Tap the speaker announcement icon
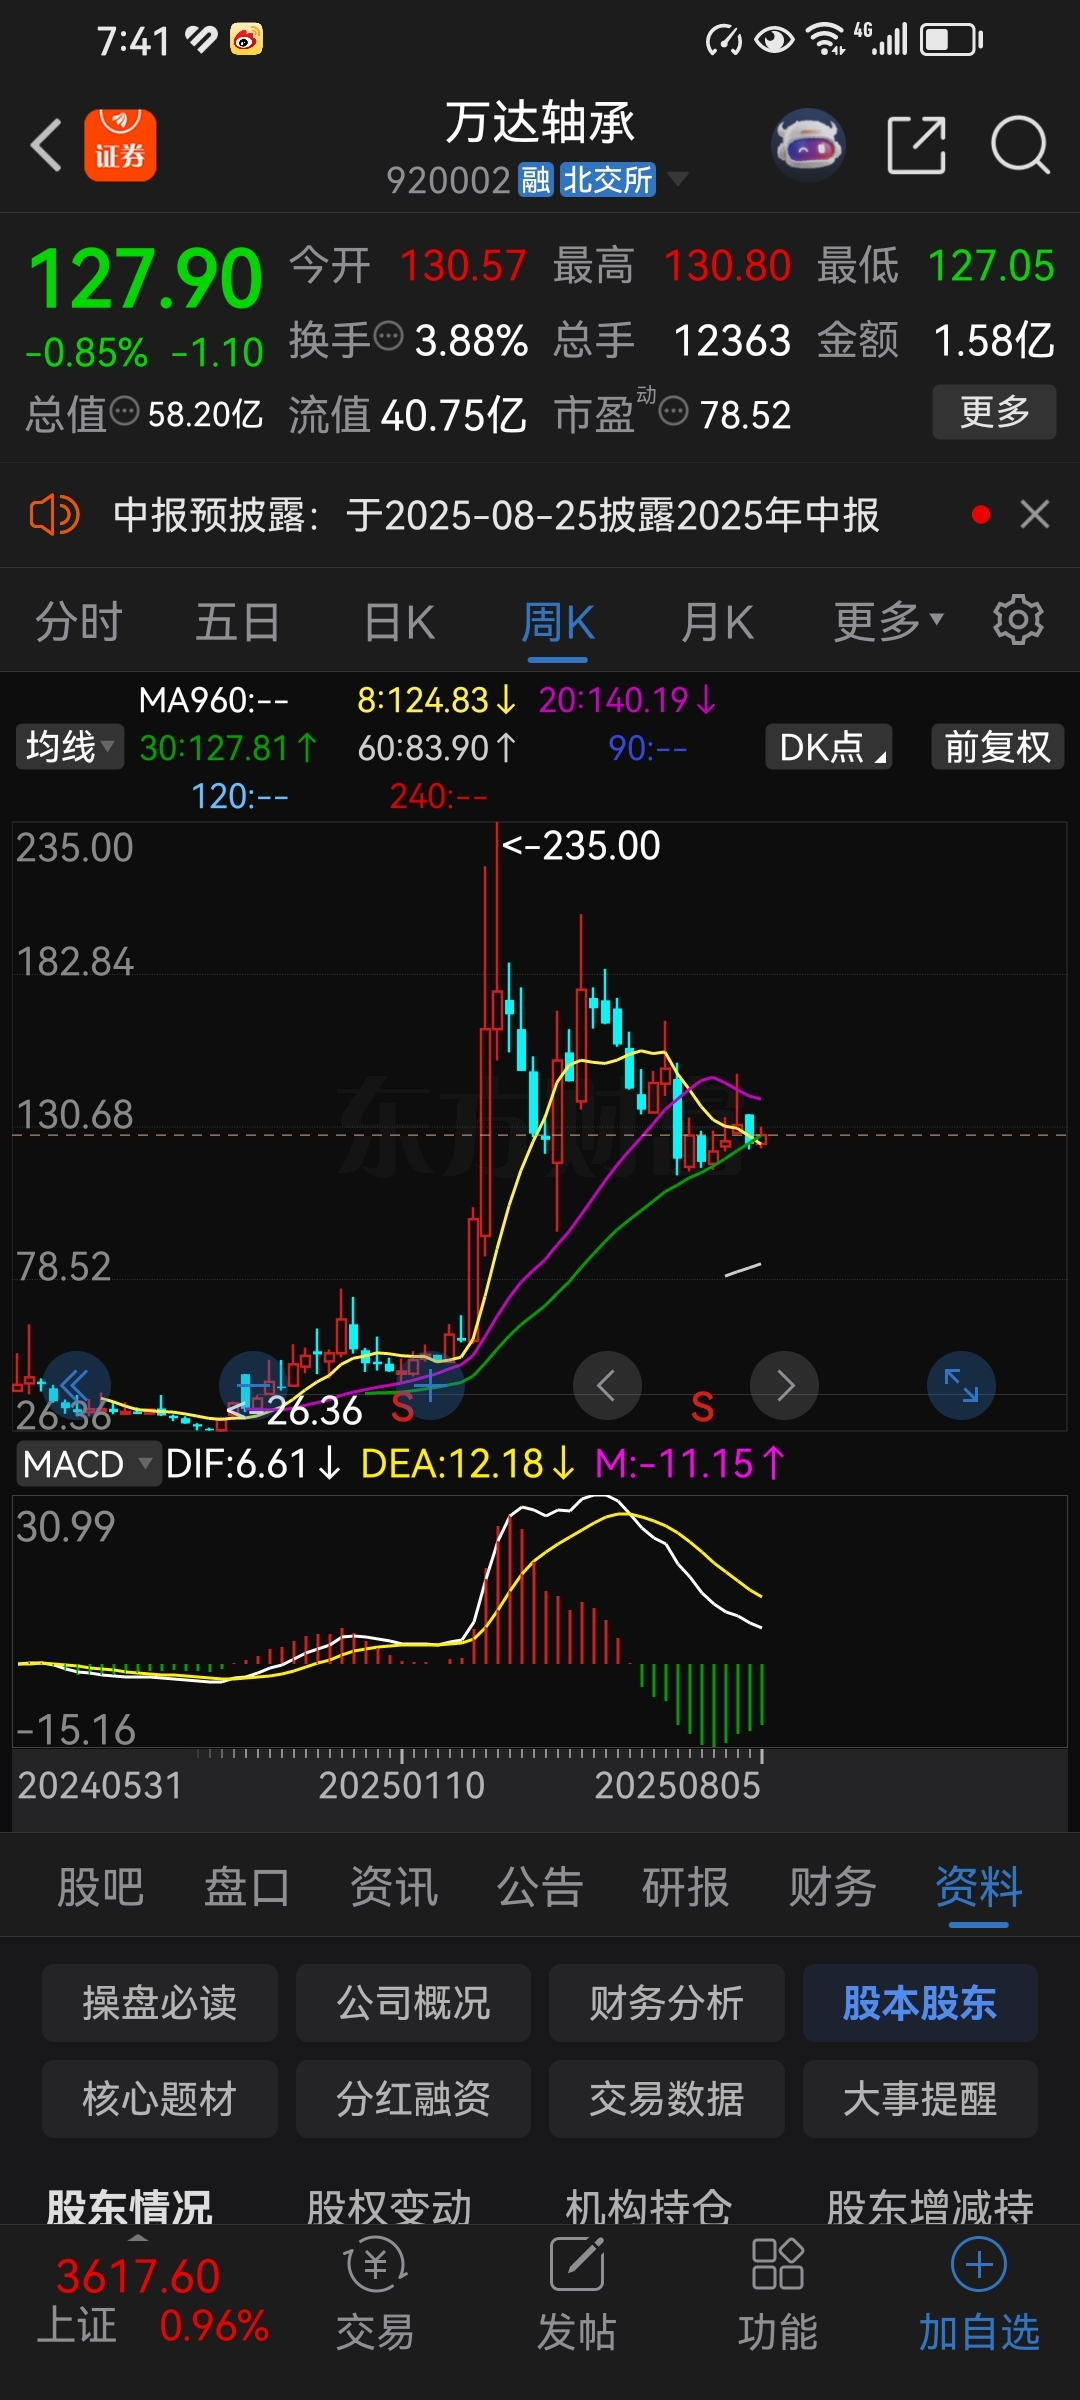Image resolution: width=1080 pixels, height=2400 pixels. (x=54, y=516)
